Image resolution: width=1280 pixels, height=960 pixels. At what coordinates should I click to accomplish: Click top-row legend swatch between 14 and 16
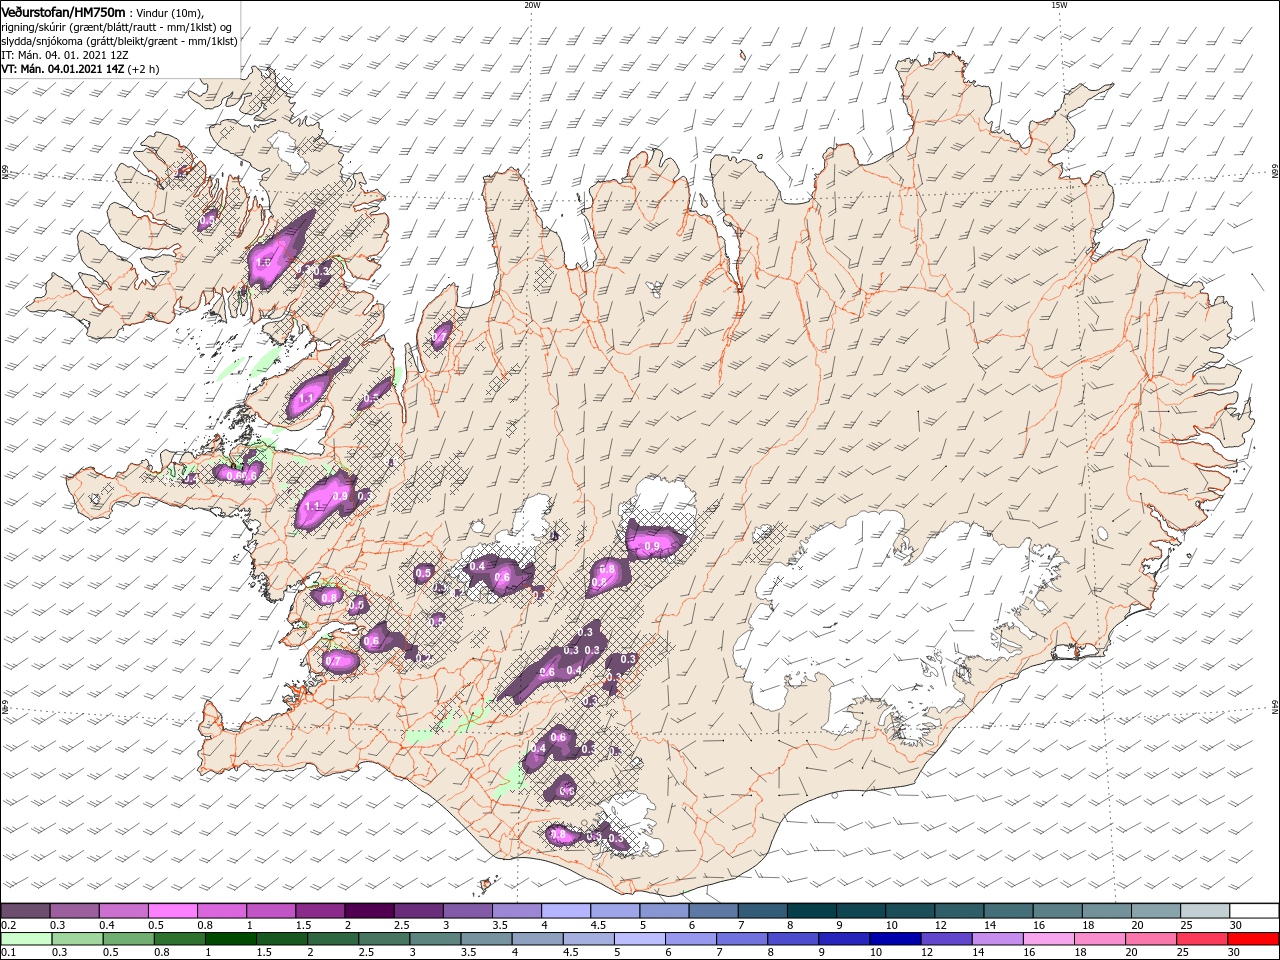1007,911
